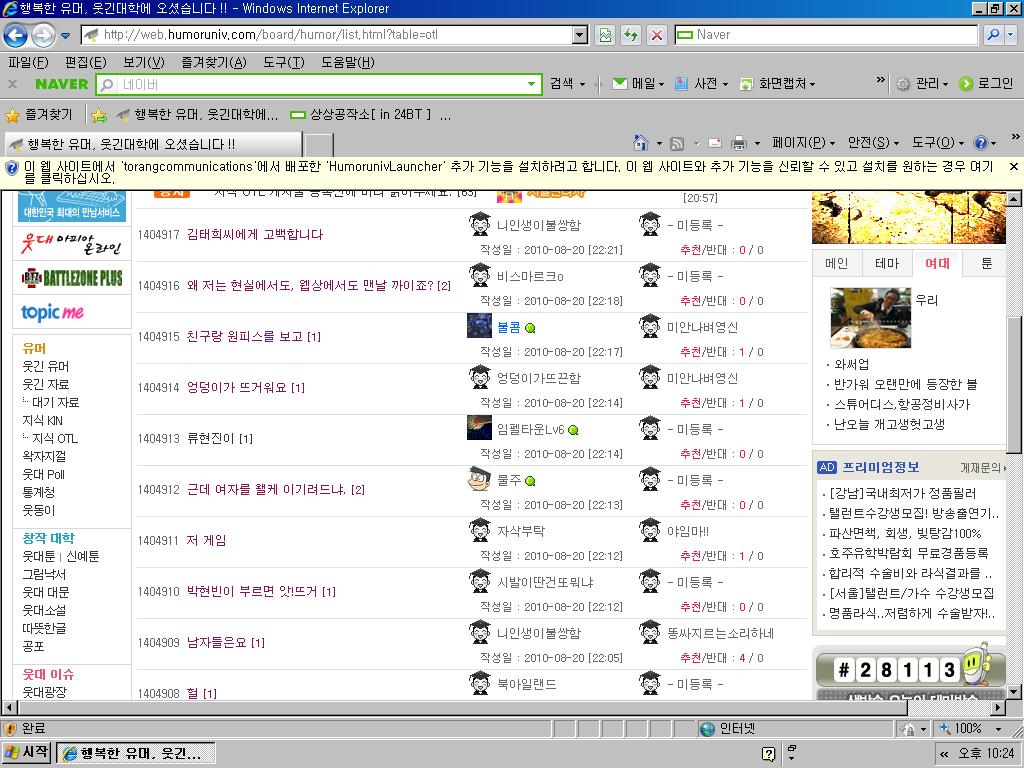
Task: Open the 도구(T) menu in menu bar
Action: click(x=283, y=62)
